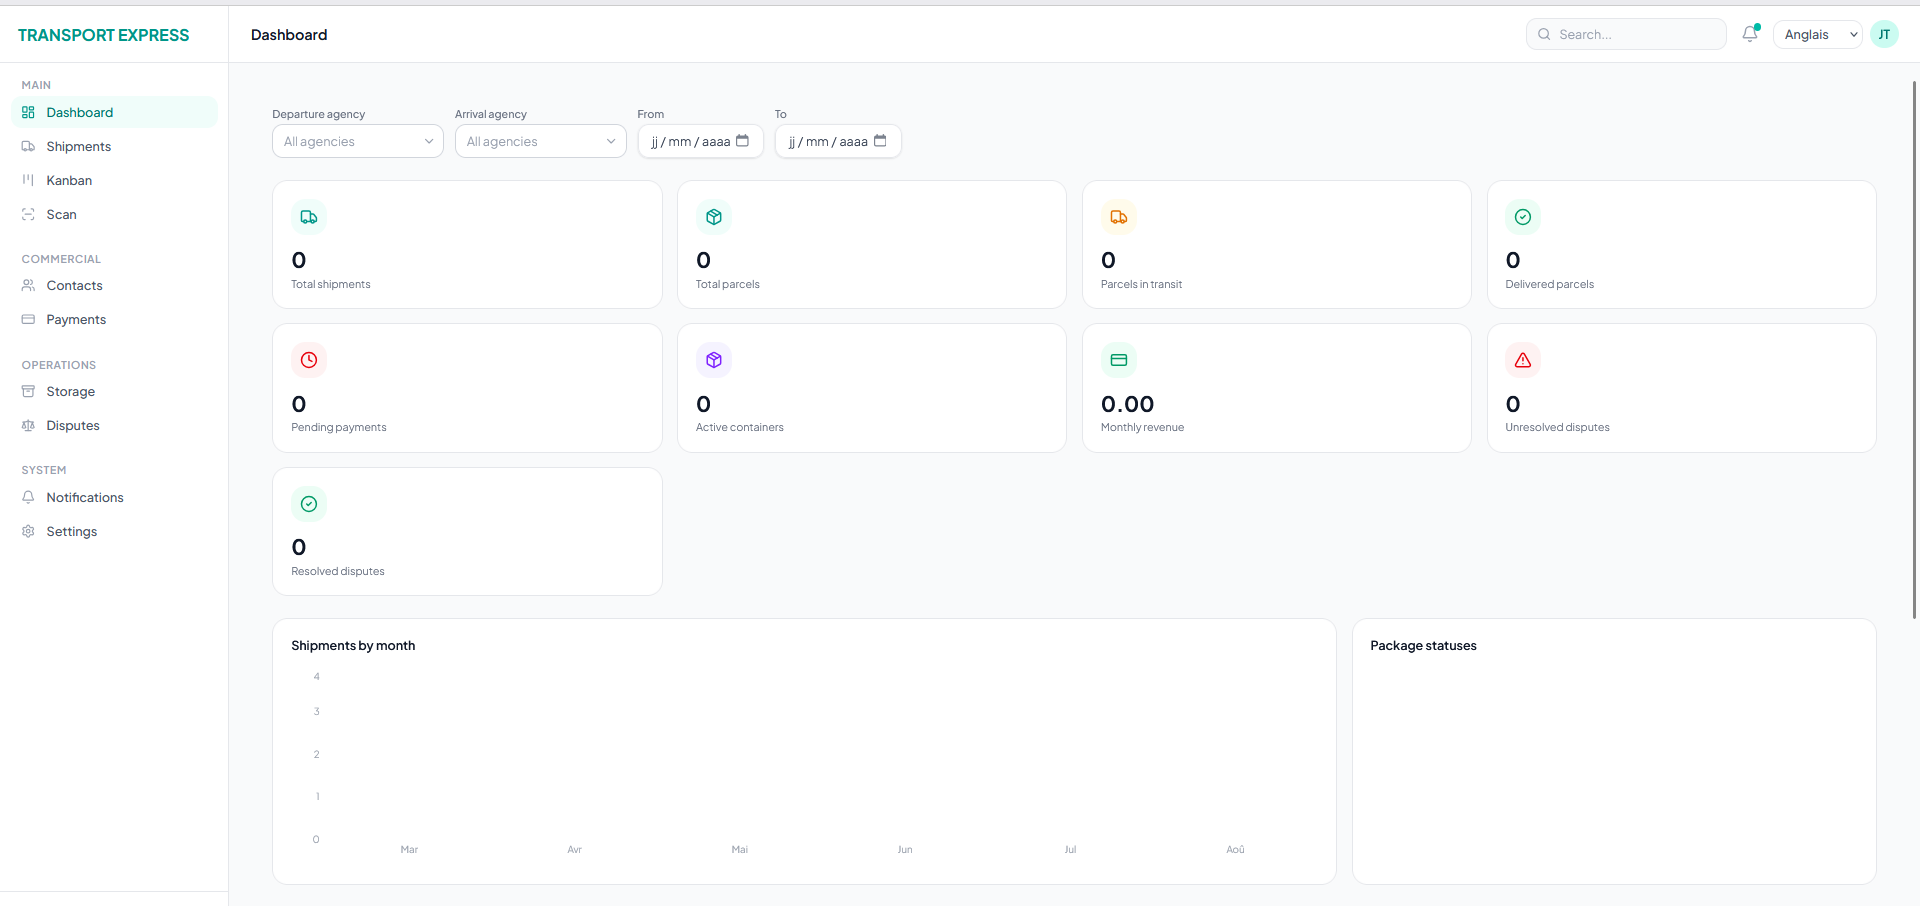Click the Parcels in transit orange truck icon
This screenshot has width=1920, height=906.
pos(1119,217)
